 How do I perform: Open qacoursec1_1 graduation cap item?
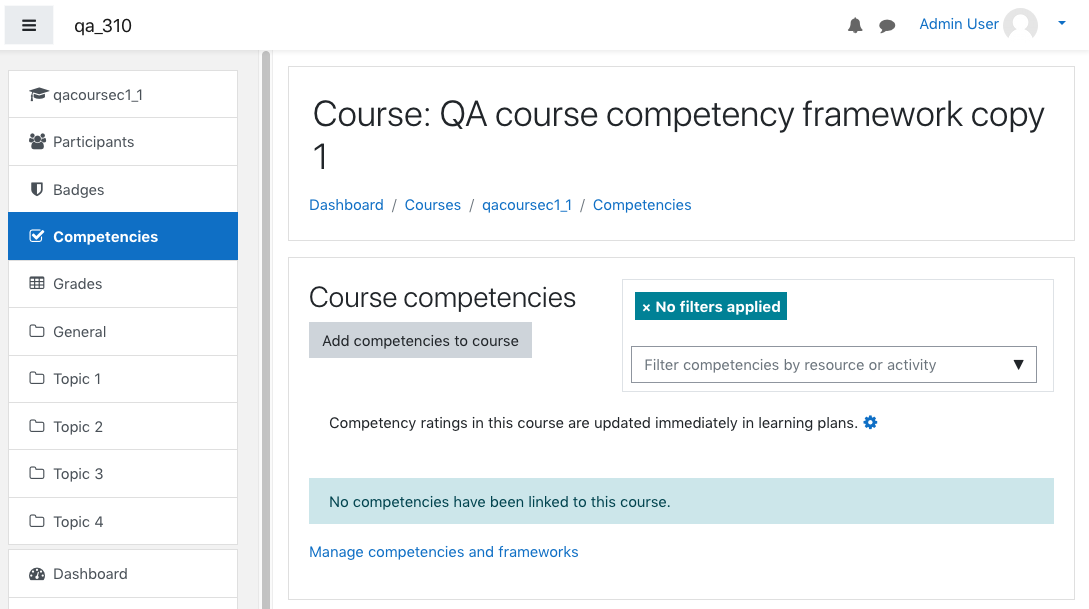pos(123,94)
